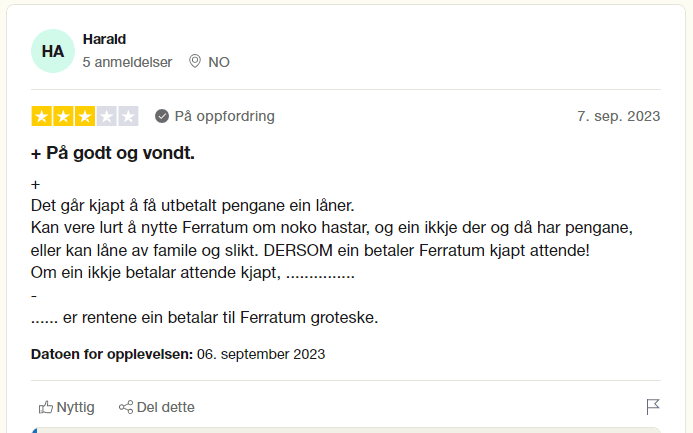
Task: Click the thumbs-up icon
Action: point(45,407)
